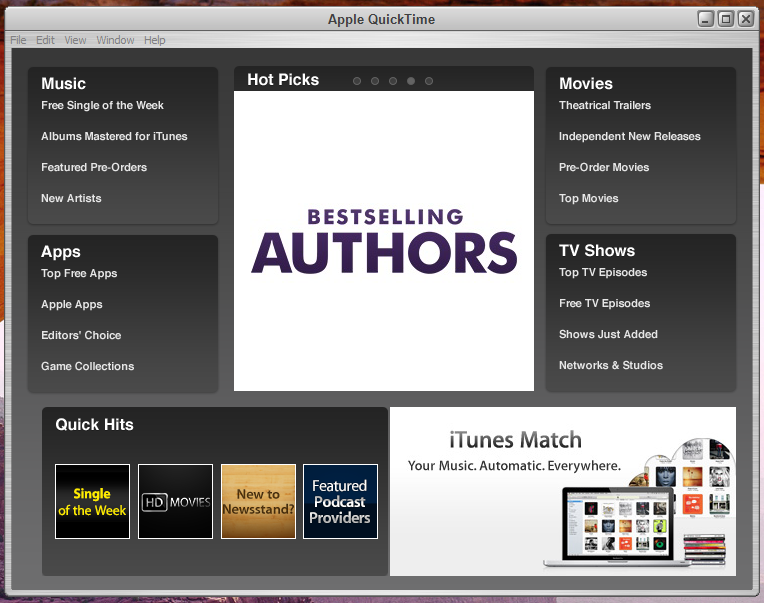Select the fifth Hot Picks page dot
Image resolution: width=764 pixels, height=603 pixels.
click(x=429, y=81)
